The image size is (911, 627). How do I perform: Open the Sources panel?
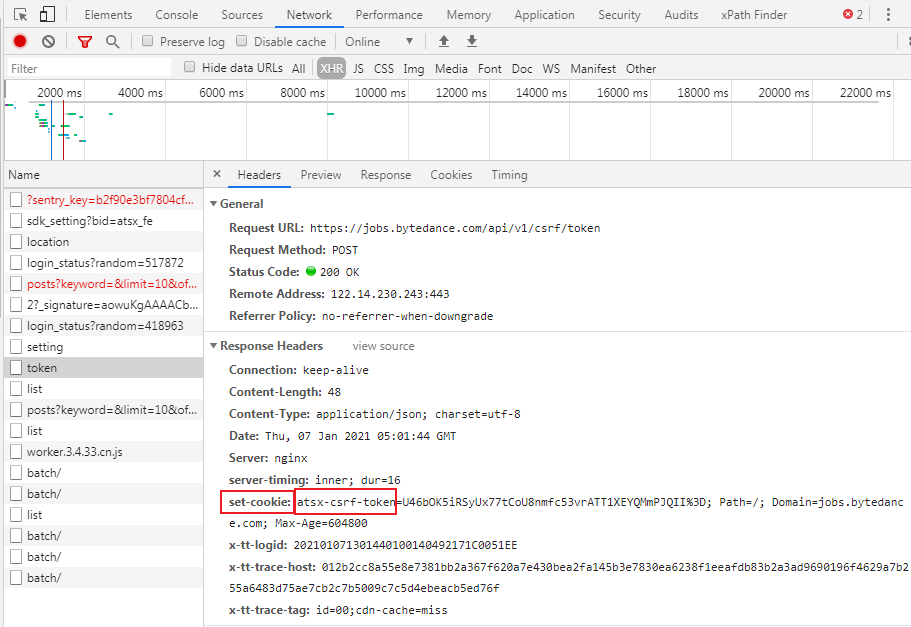pyautogui.click(x=242, y=15)
